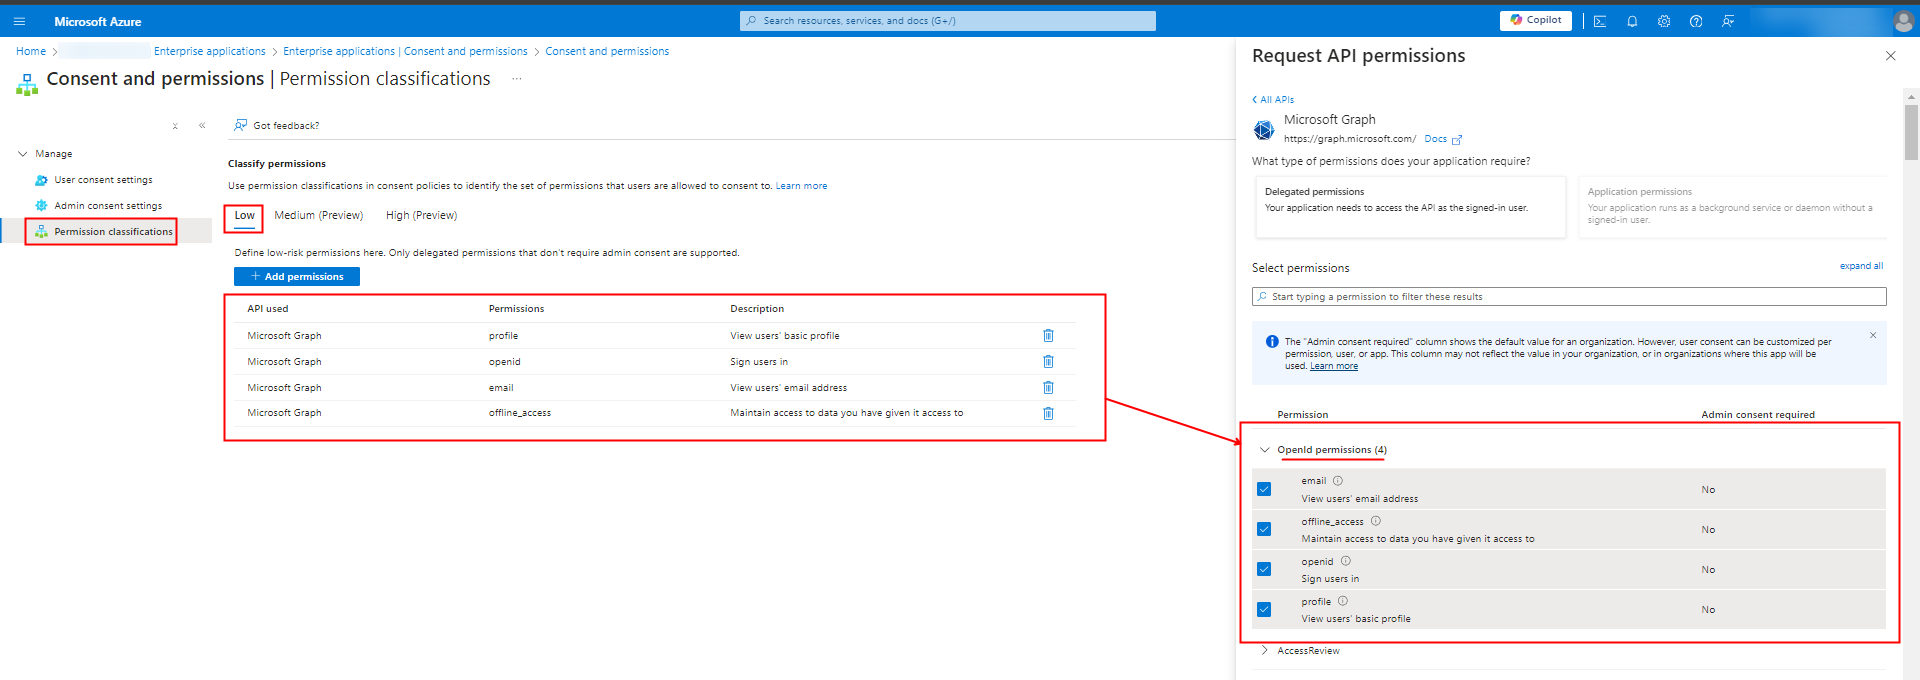Uncheck the email permission checkbox
This screenshot has height=680, width=1920.
click(x=1264, y=489)
